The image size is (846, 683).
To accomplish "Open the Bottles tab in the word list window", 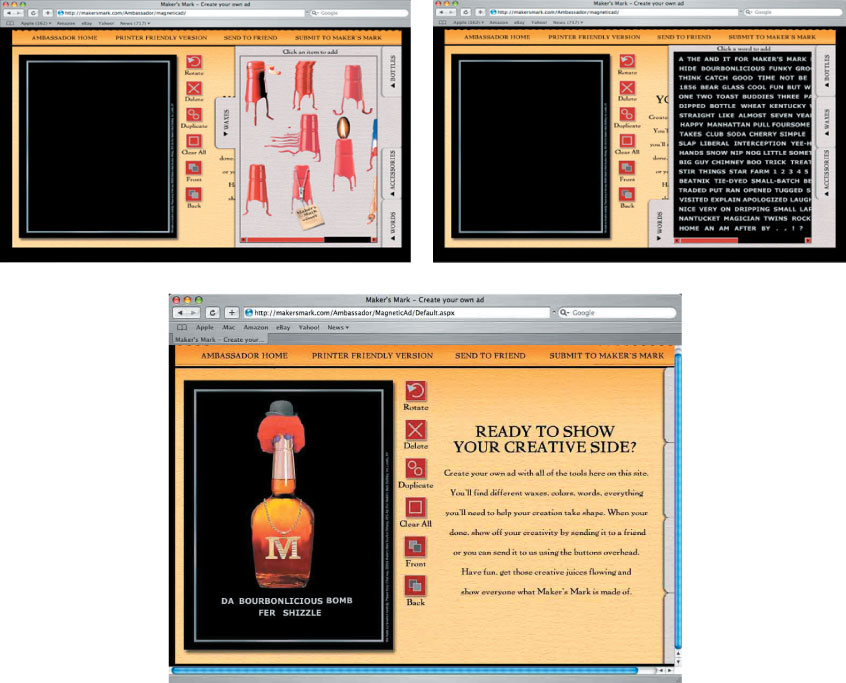I will tap(825, 71).
